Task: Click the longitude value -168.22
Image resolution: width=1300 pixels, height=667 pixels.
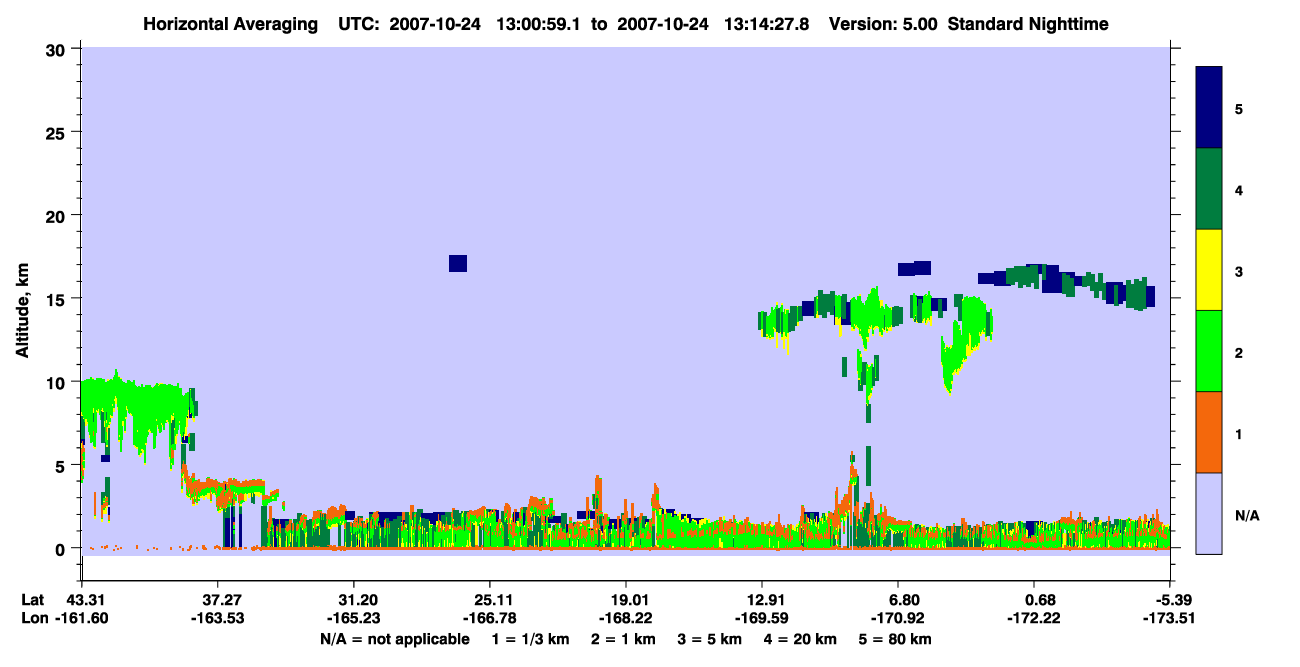Action: [625, 619]
